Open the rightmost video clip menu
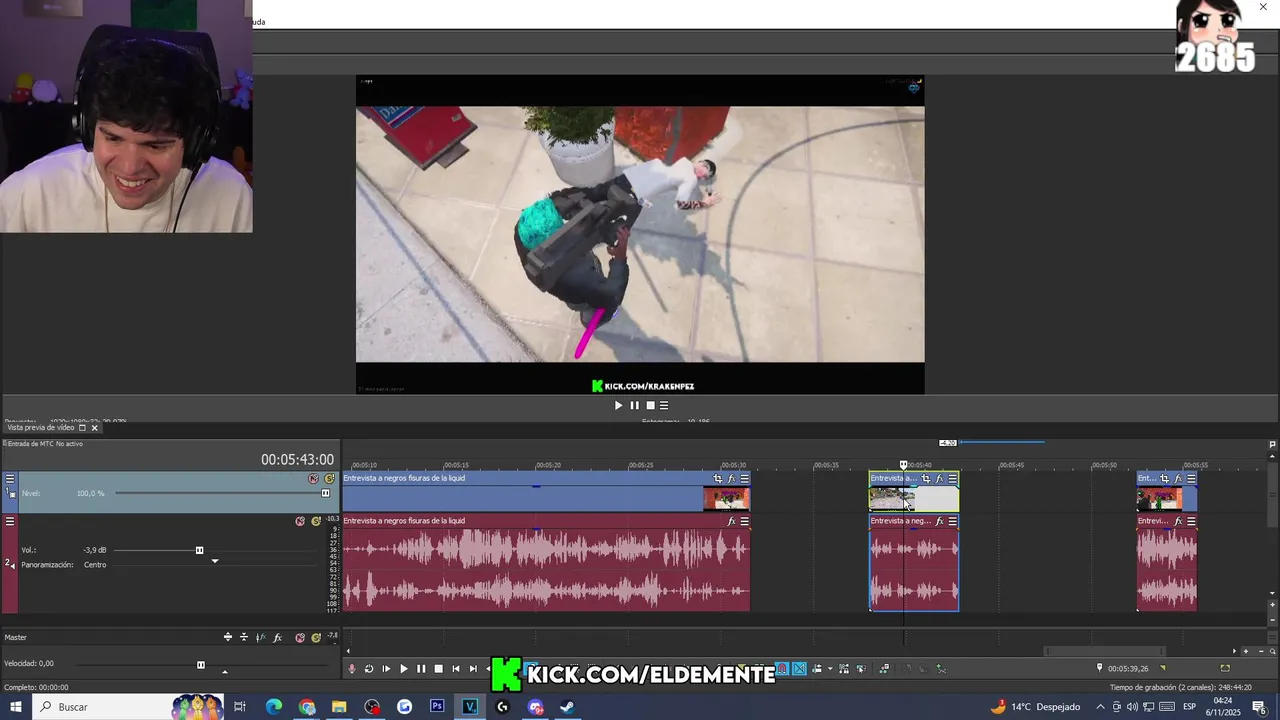Image resolution: width=1280 pixels, height=720 pixels. (1191, 479)
